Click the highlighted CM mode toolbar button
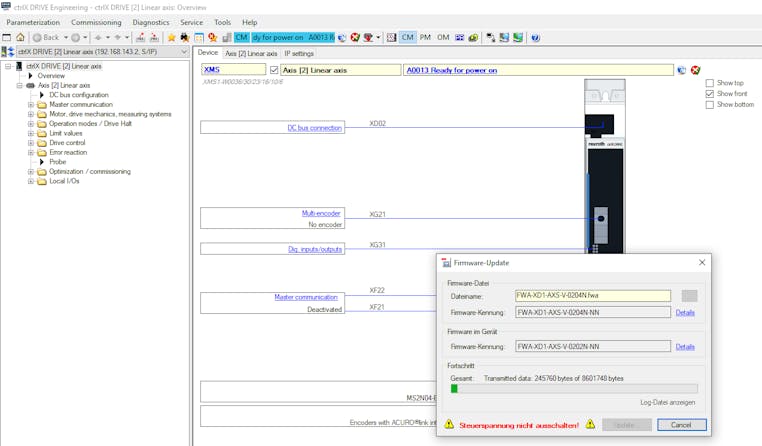 tap(407, 37)
